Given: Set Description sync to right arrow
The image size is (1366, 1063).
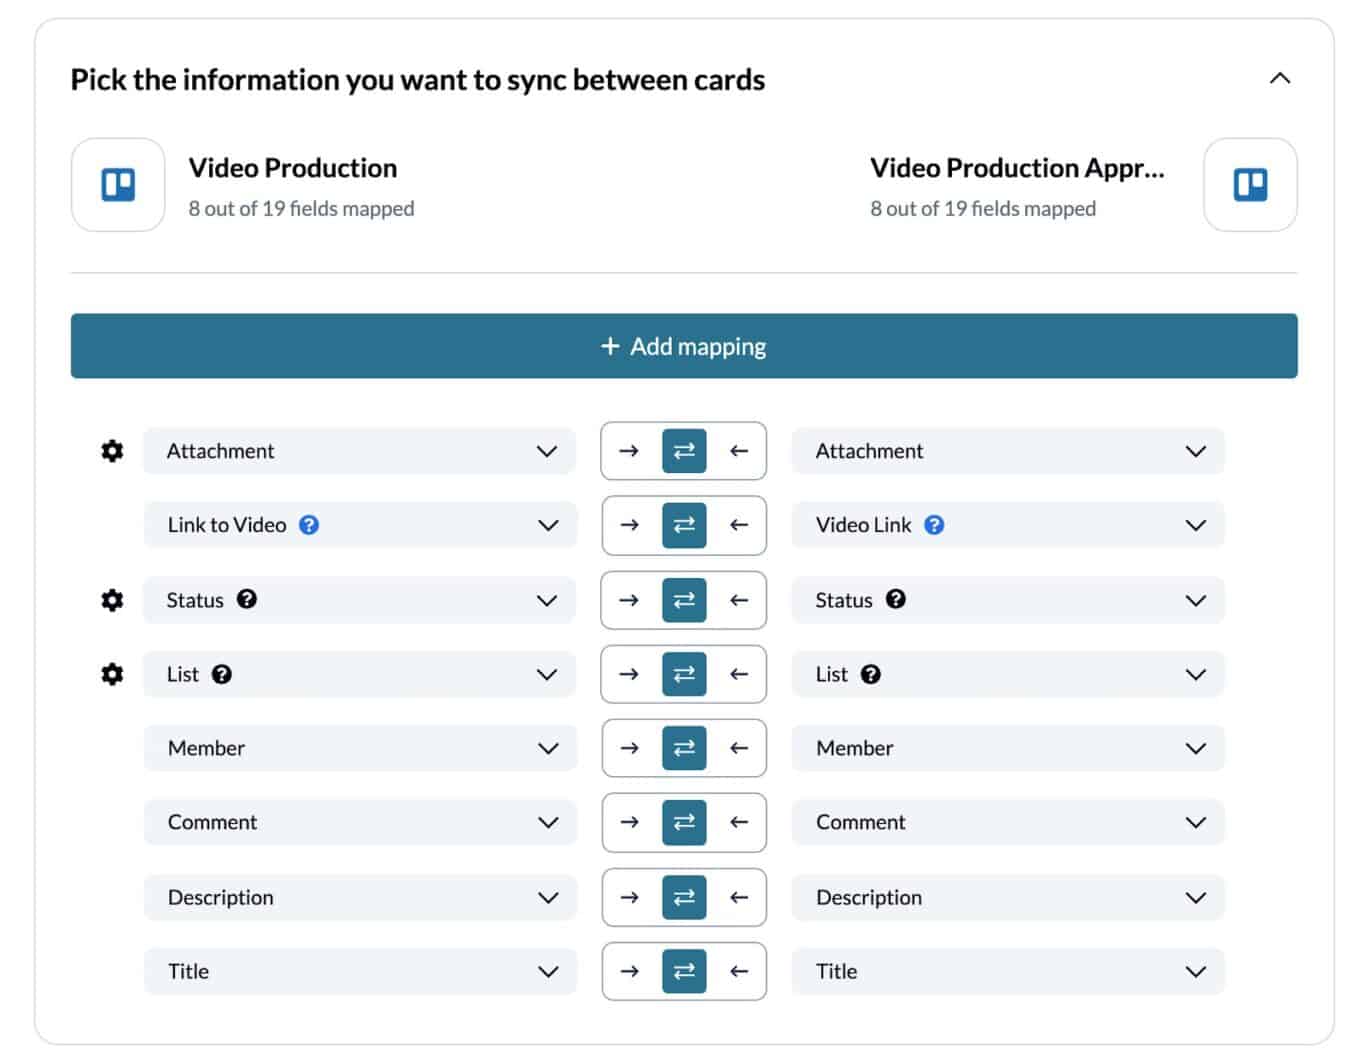Looking at the screenshot, I should pyautogui.click(x=629, y=897).
